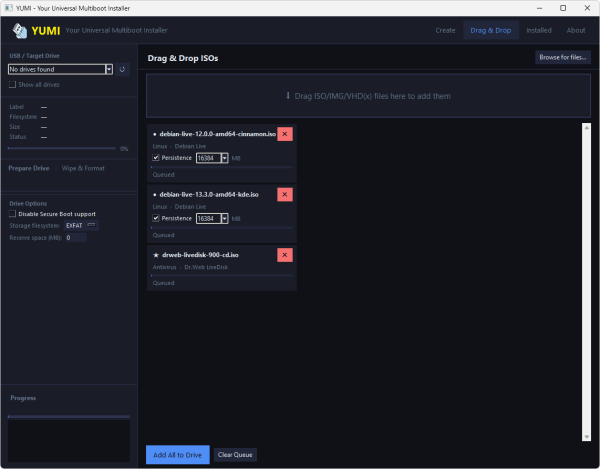Expand persistence size dropdown for kde ISO
The image size is (600, 469).
pyautogui.click(x=225, y=218)
